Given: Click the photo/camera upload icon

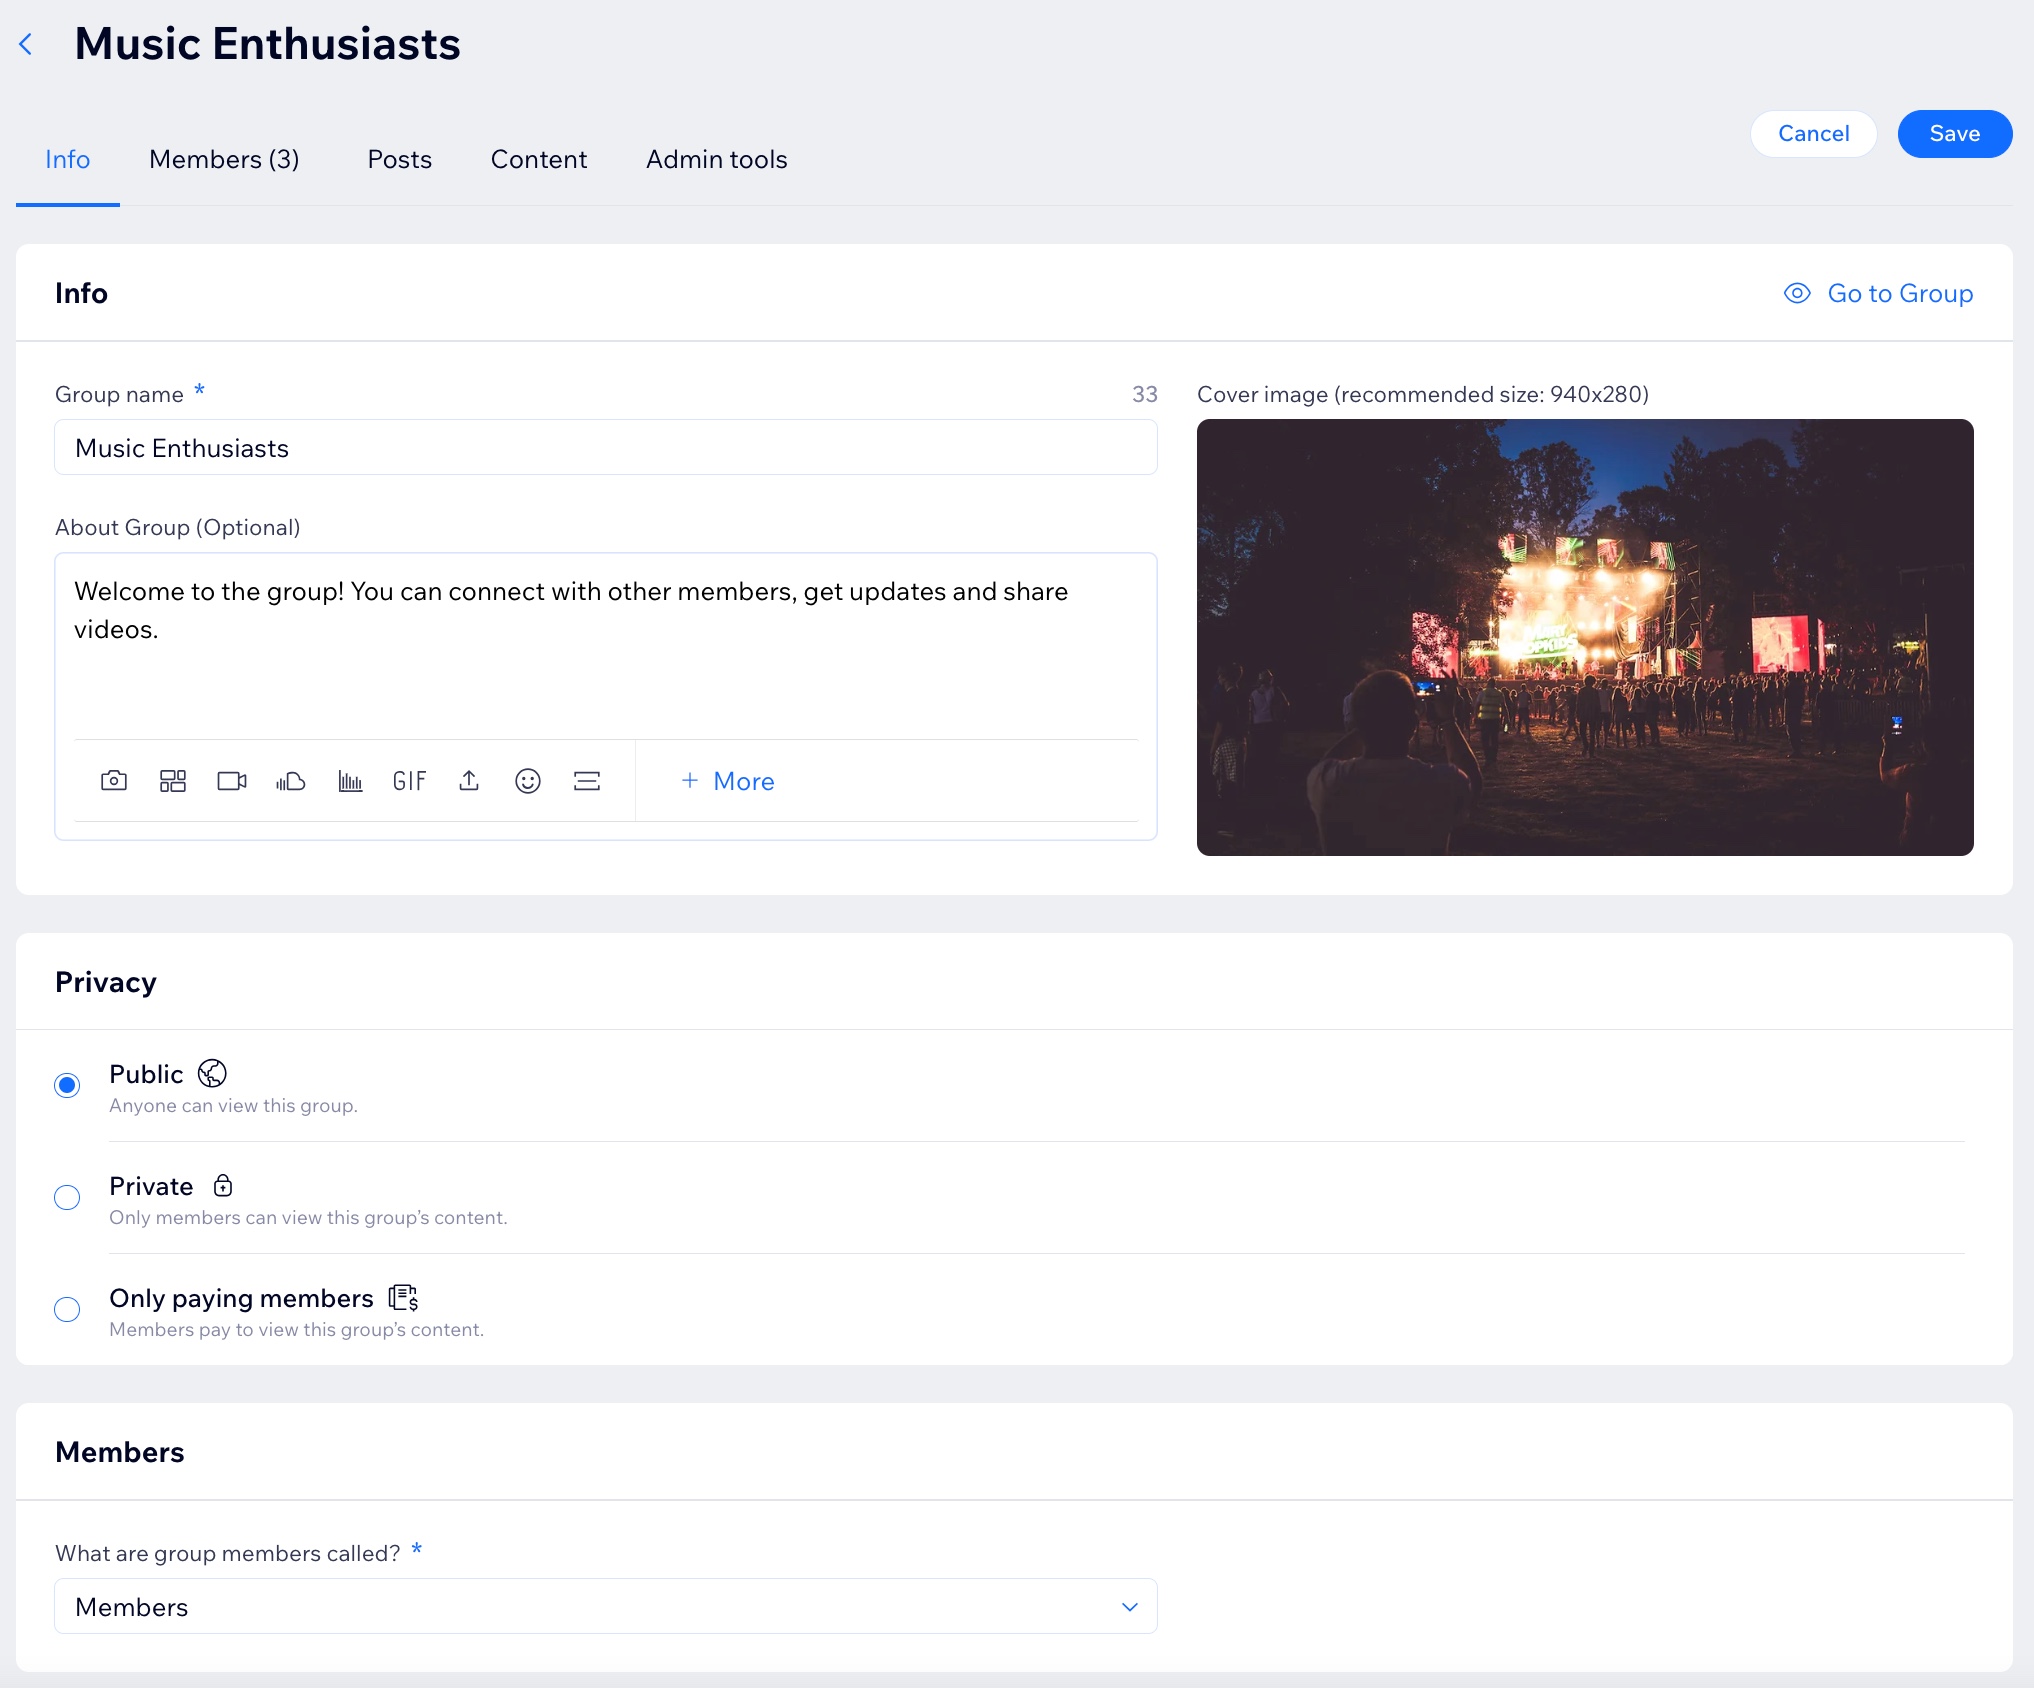Looking at the screenshot, I should point(115,781).
